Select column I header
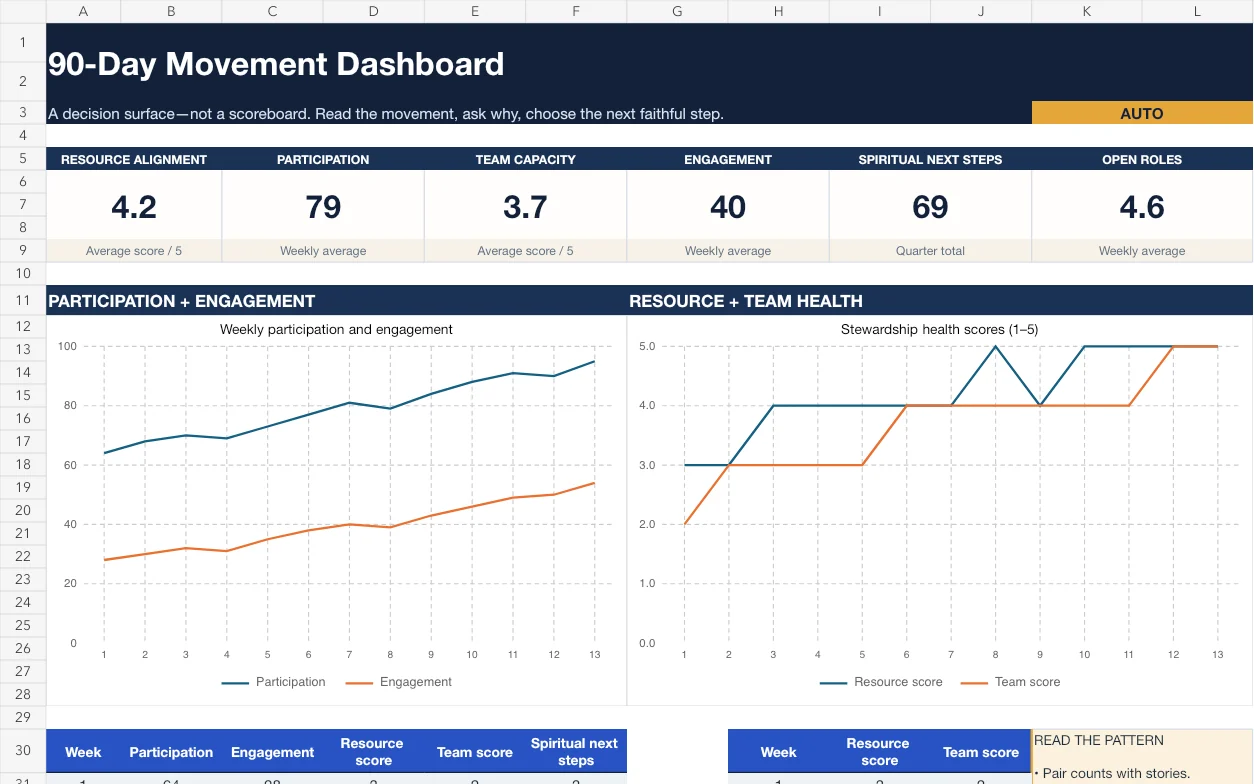The image size is (1254, 784). pos(880,11)
